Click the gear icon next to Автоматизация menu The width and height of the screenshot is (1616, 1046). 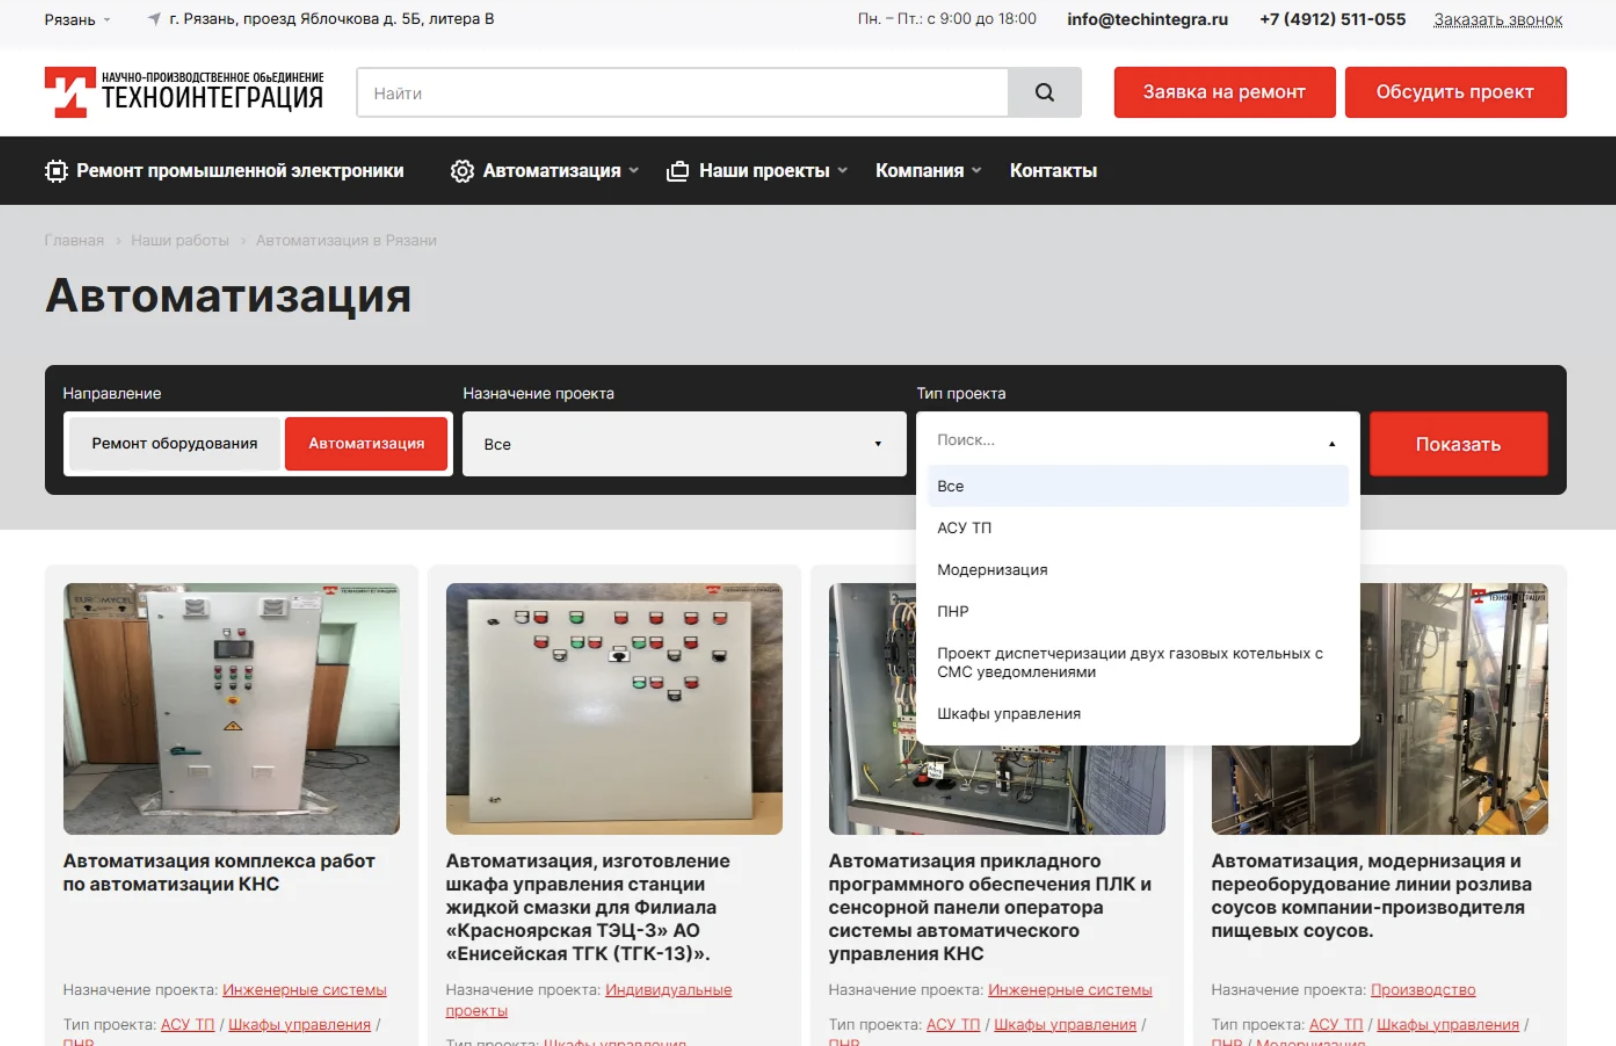(462, 170)
